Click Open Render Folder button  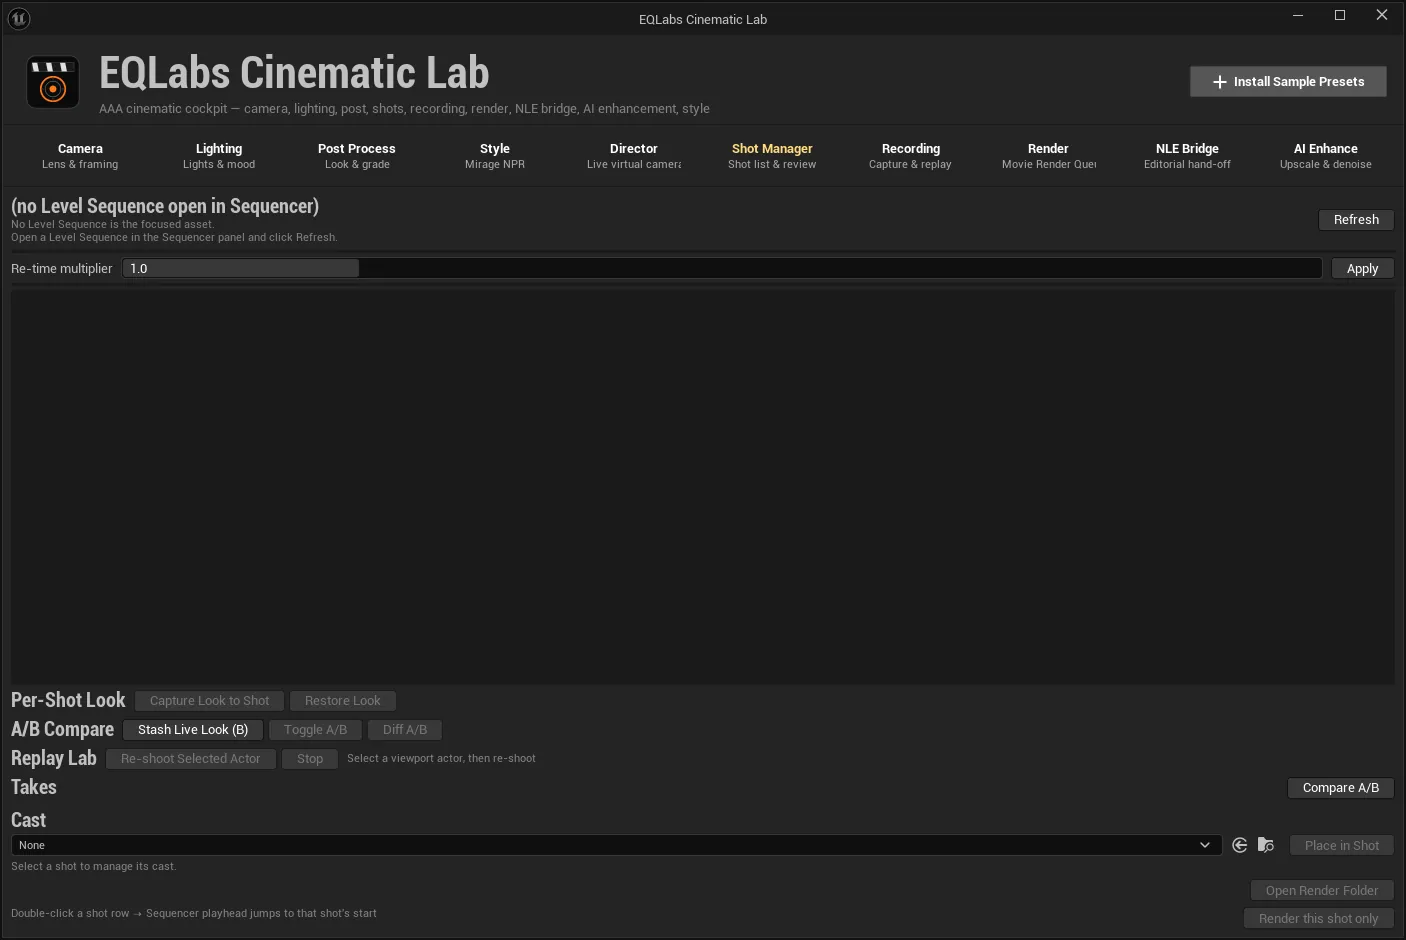[1322, 891]
